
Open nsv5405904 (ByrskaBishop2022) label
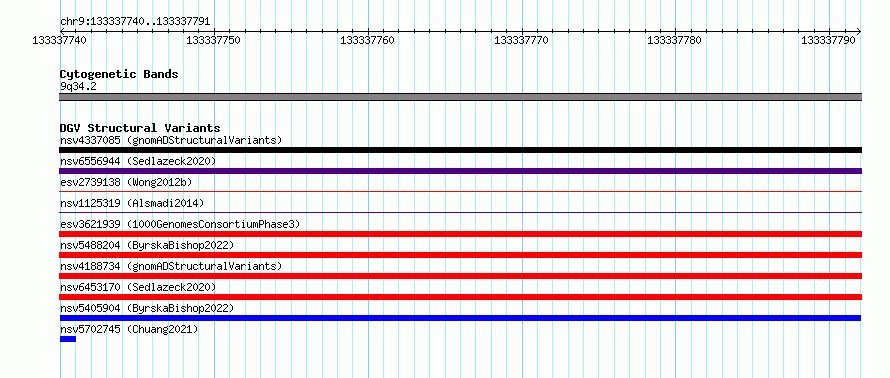(147, 308)
